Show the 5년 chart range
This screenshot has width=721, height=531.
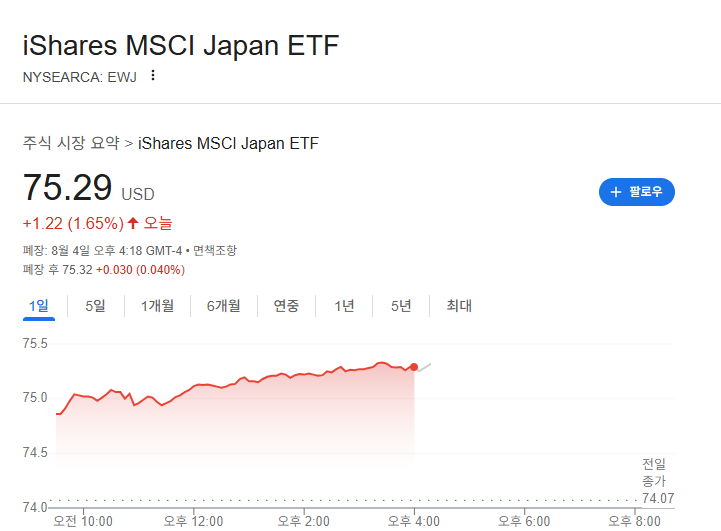pyautogui.click(x=401, y=306)
